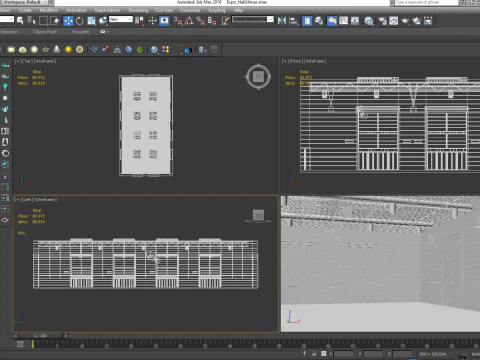Screen dimensions: 480x360
Task: Click the time slider handle
Action: pyautogui.click(x=40, y=335)
